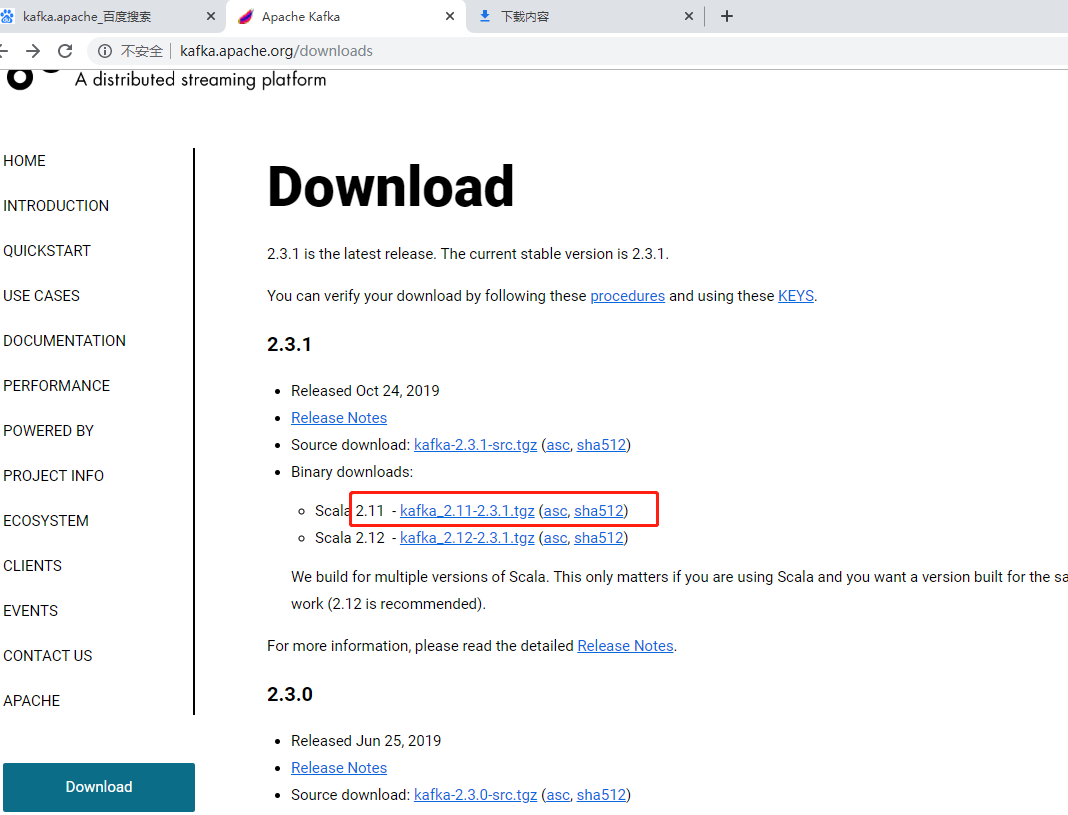The width and height of the screenshot is (1068, 815).
Task: Click the browser forward arrow icon
Action: [33, 51]
